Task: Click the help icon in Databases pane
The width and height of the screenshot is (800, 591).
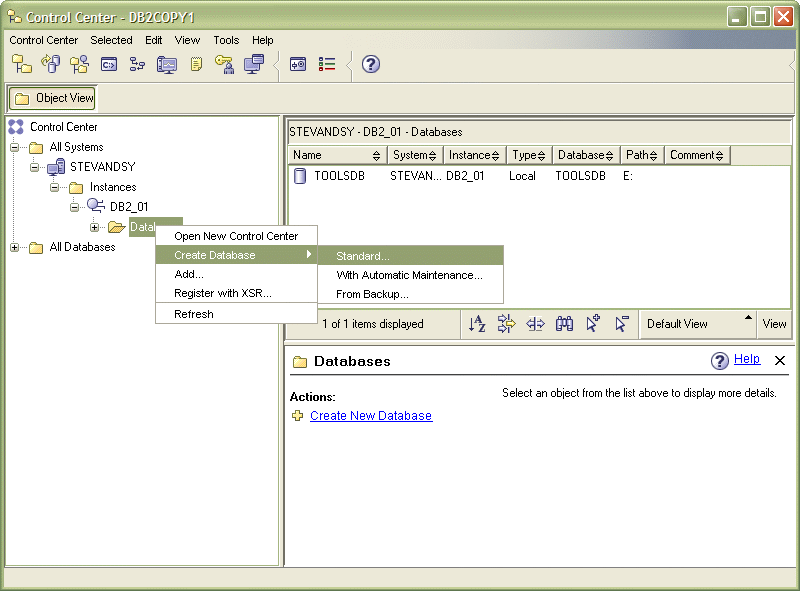Action: click(719, 361)
